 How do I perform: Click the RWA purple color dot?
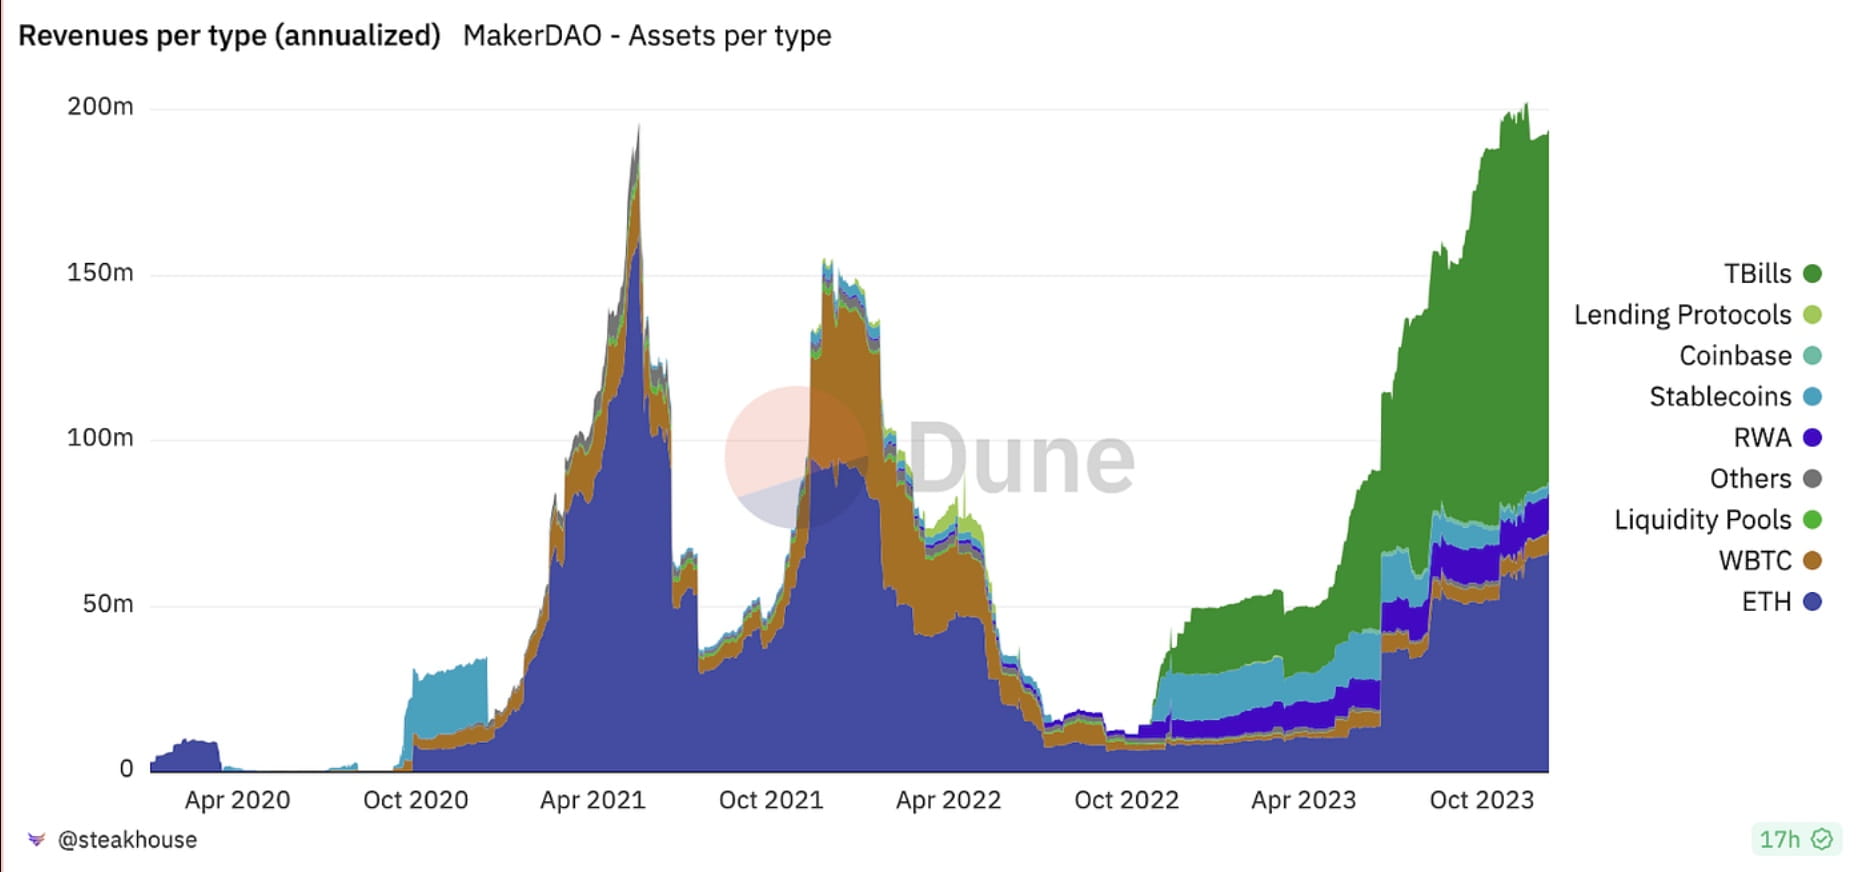1812,437
